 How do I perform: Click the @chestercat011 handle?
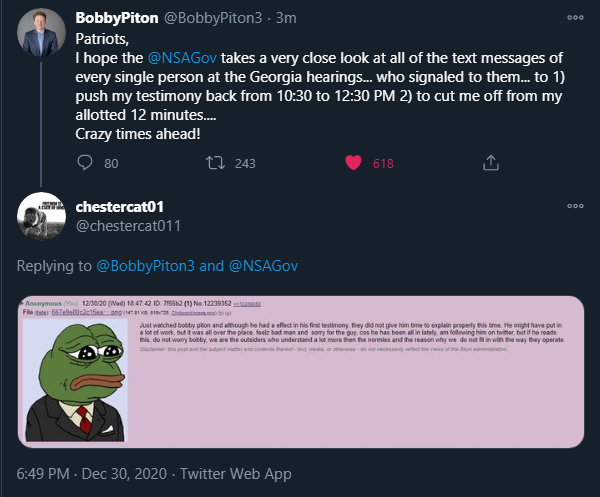(x=128, y=225)
